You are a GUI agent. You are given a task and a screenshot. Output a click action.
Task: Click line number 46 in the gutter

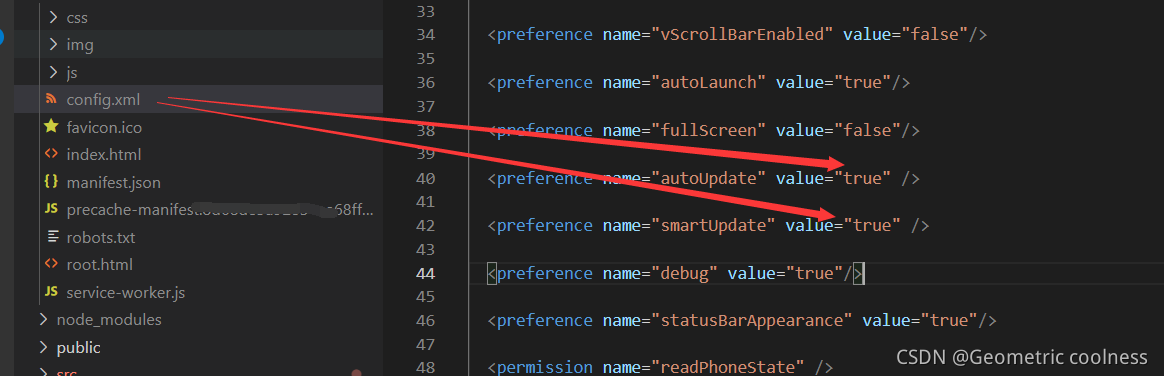424,321
